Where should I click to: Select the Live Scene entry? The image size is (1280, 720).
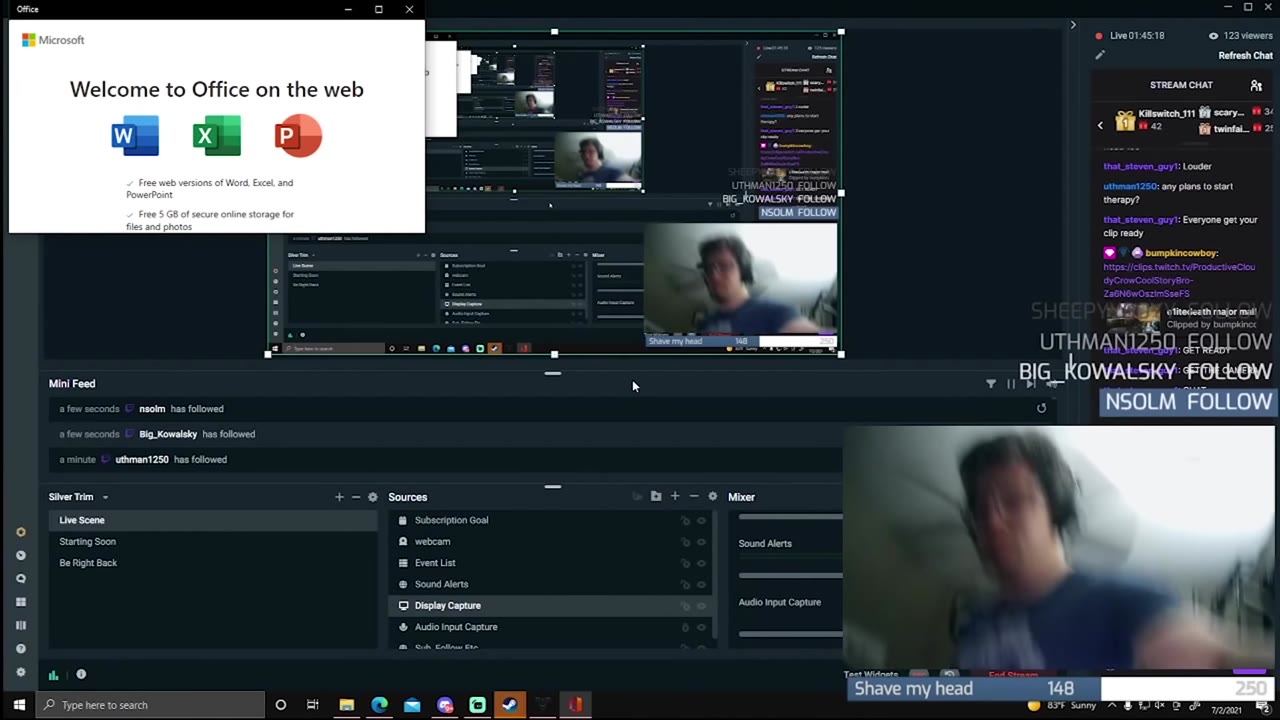(x=213, y=520)
